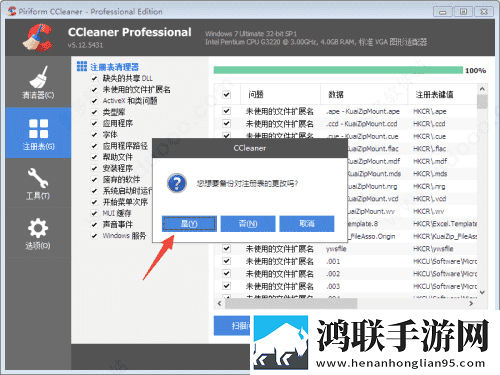This screenshot has width=500, height=375.
Task: Click the horizontal scrollbar thumb
Action: tap(291, 303)
